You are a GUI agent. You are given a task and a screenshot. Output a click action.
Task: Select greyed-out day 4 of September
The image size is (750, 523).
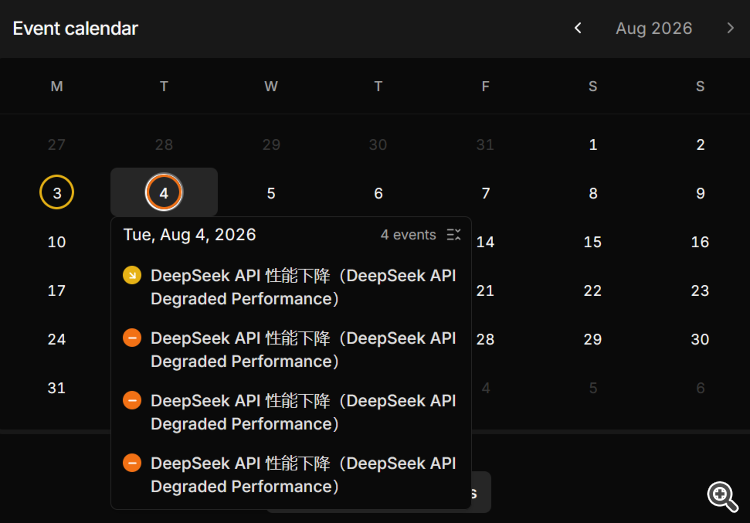point(485,388)
